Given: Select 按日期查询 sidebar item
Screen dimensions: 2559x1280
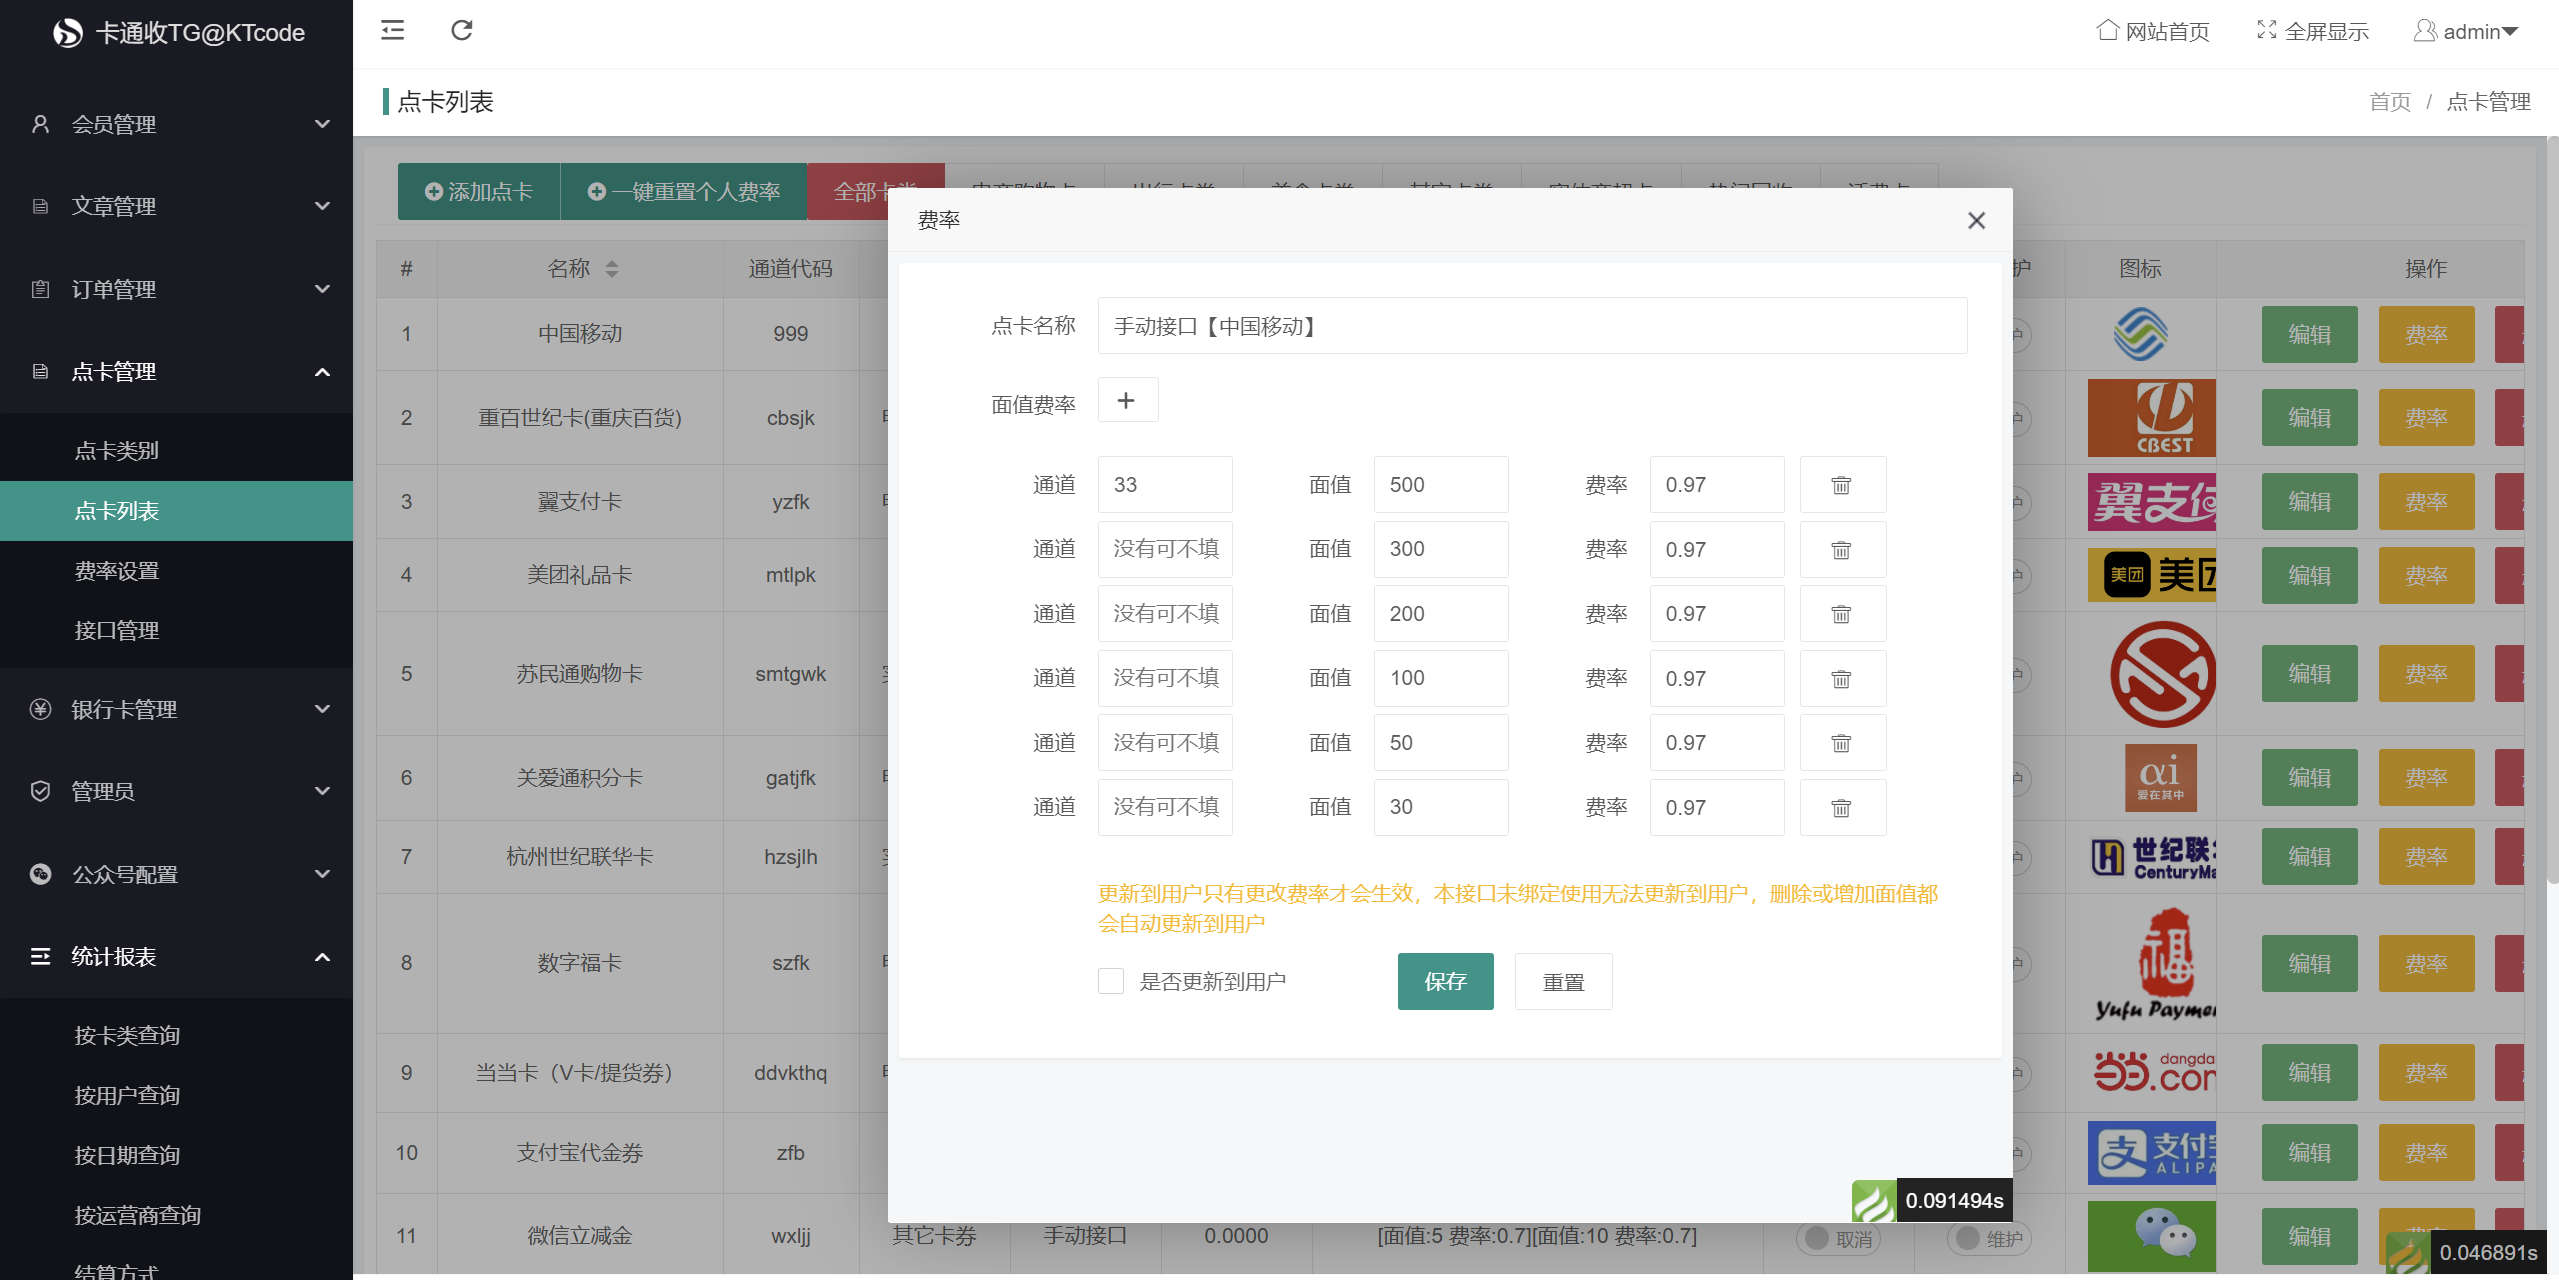Looking at the screenshot, I should 127,1155.
